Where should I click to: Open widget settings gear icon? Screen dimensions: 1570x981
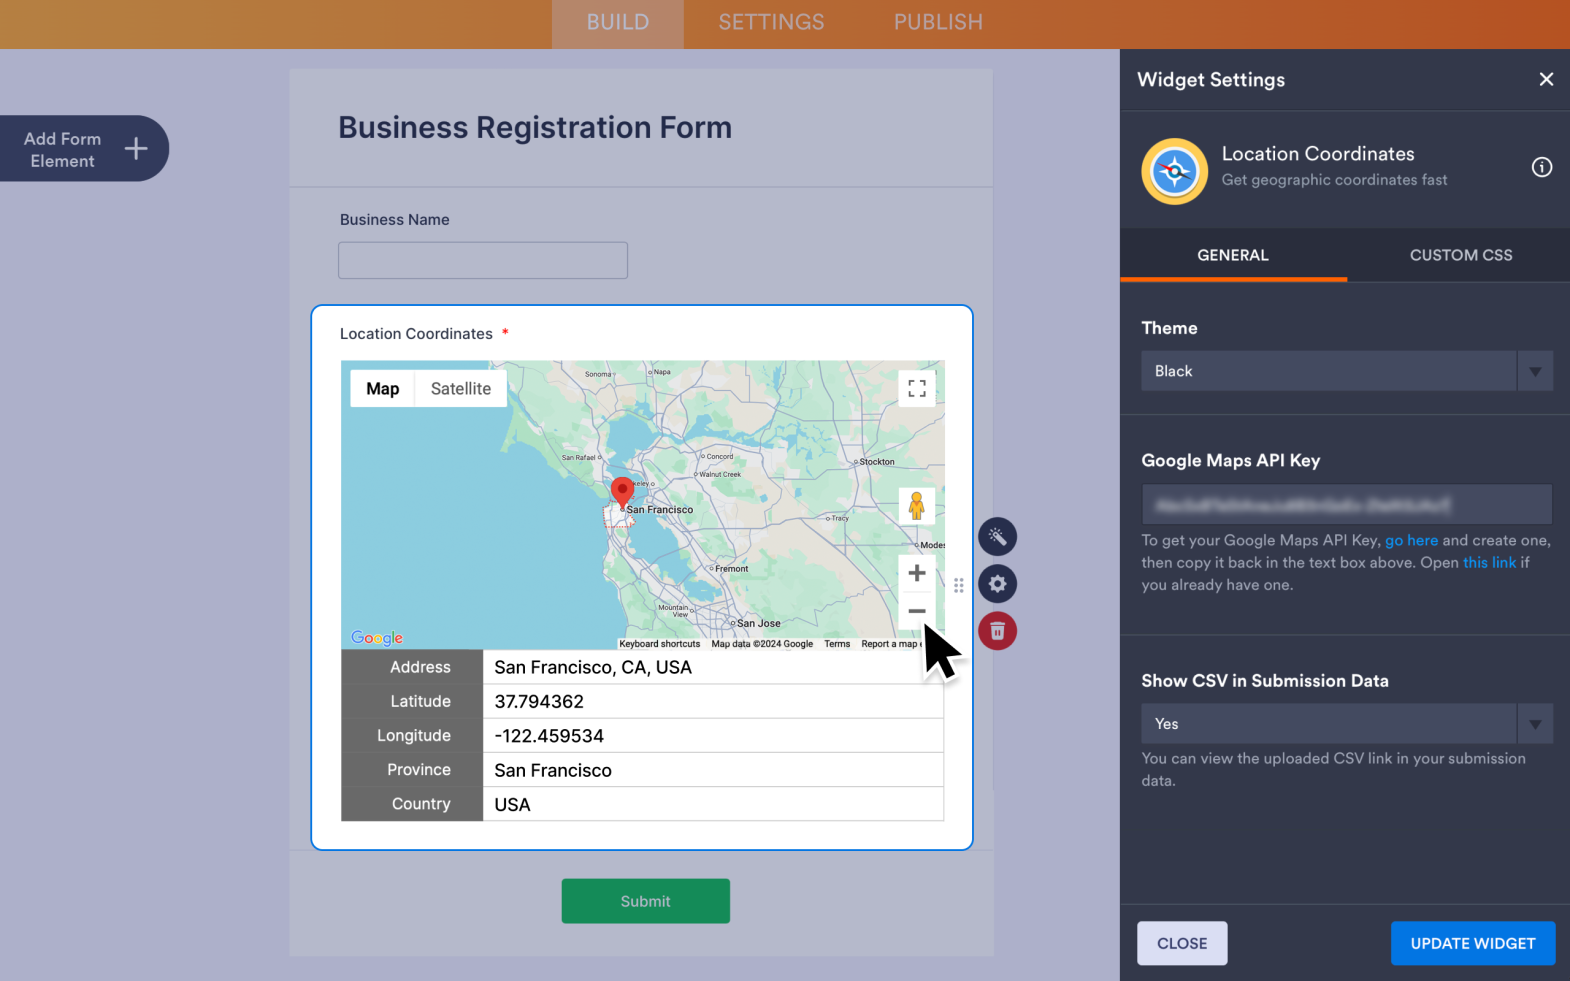click(x=997, y=584)
